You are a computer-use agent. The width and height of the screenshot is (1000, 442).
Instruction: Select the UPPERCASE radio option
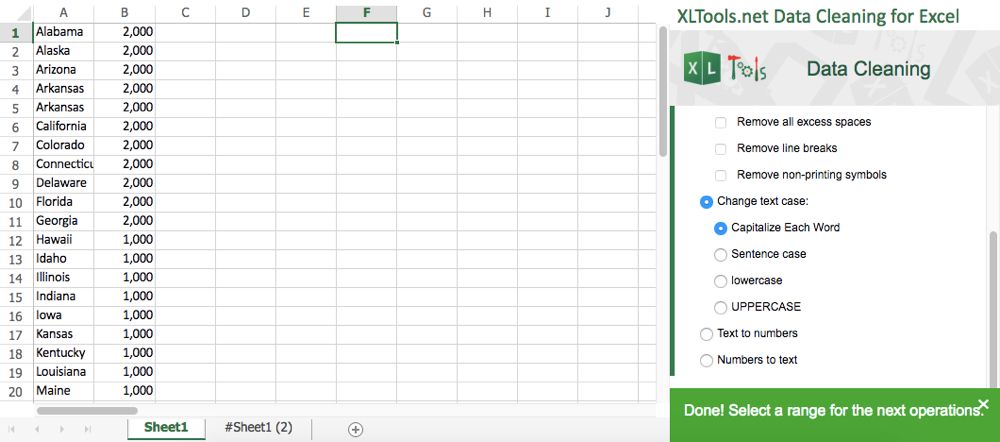pyautogui.click(x=721, y=307)
